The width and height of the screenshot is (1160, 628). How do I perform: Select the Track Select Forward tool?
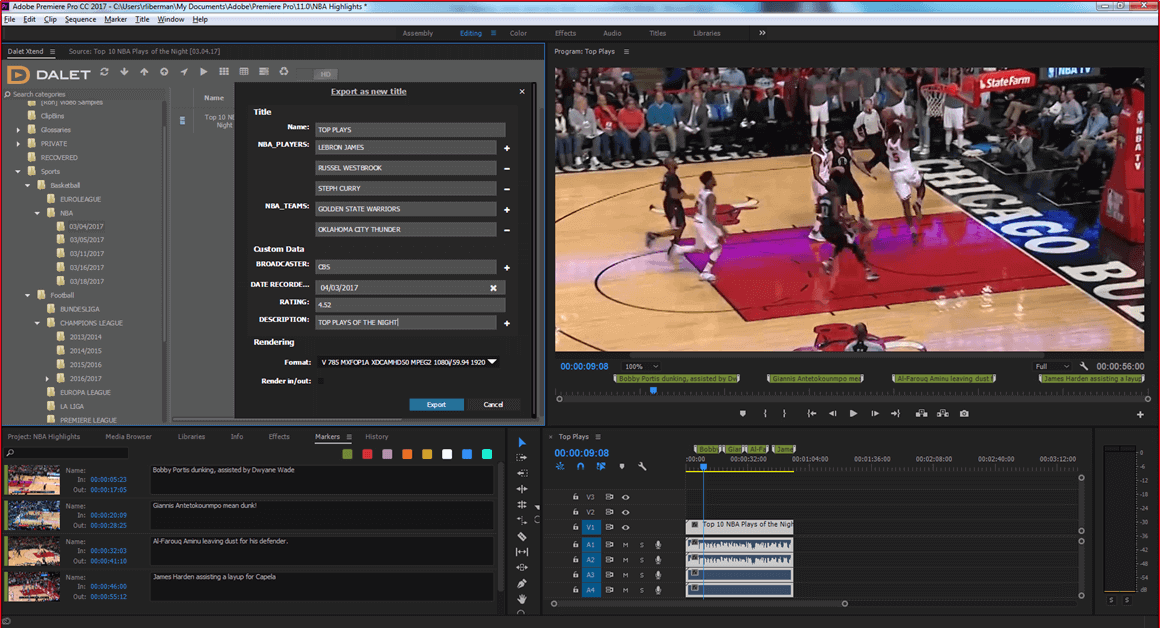pyautogui.click(x=521, y=457)
